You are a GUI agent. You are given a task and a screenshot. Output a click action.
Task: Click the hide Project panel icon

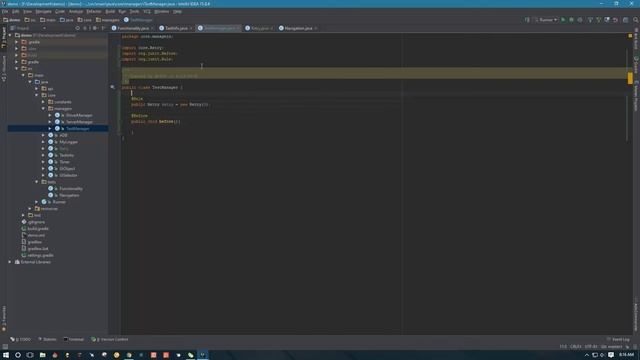103,28
